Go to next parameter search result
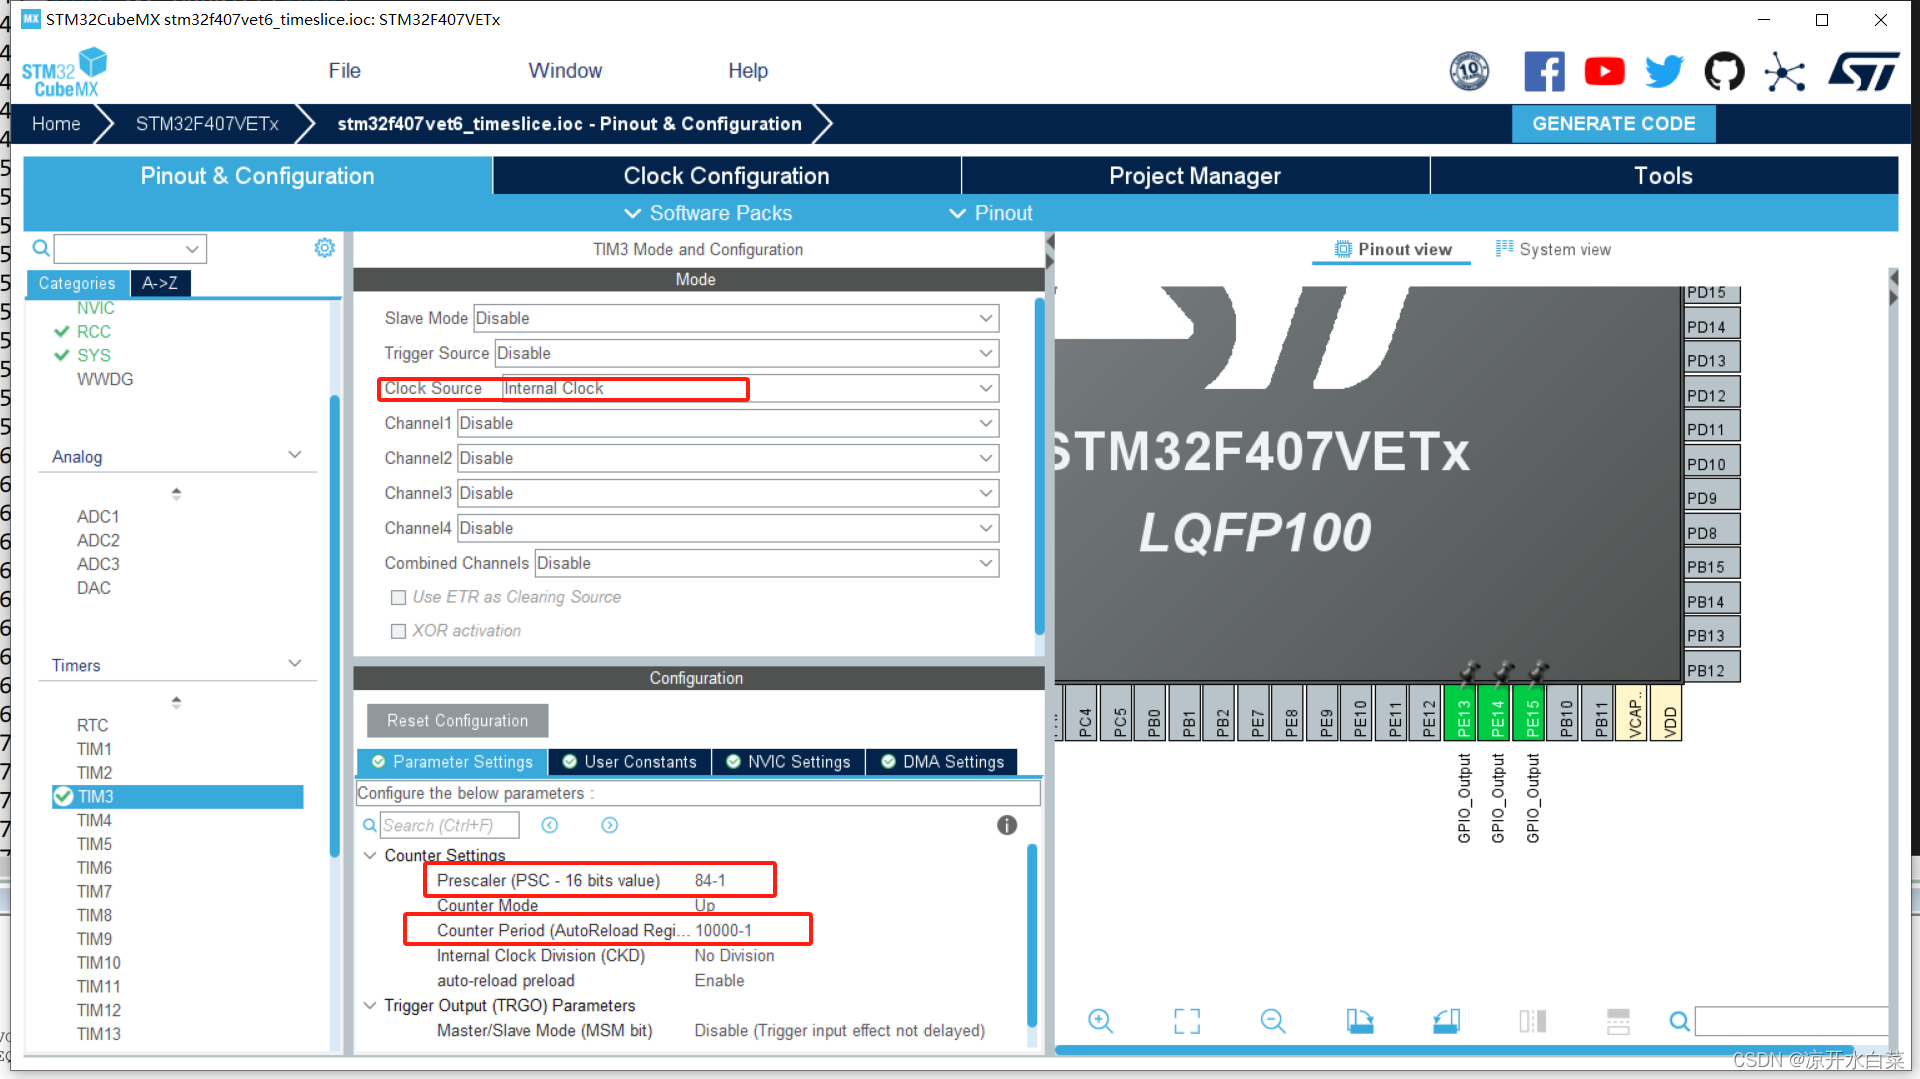The image size is (1920, 1079). point(610,825)
